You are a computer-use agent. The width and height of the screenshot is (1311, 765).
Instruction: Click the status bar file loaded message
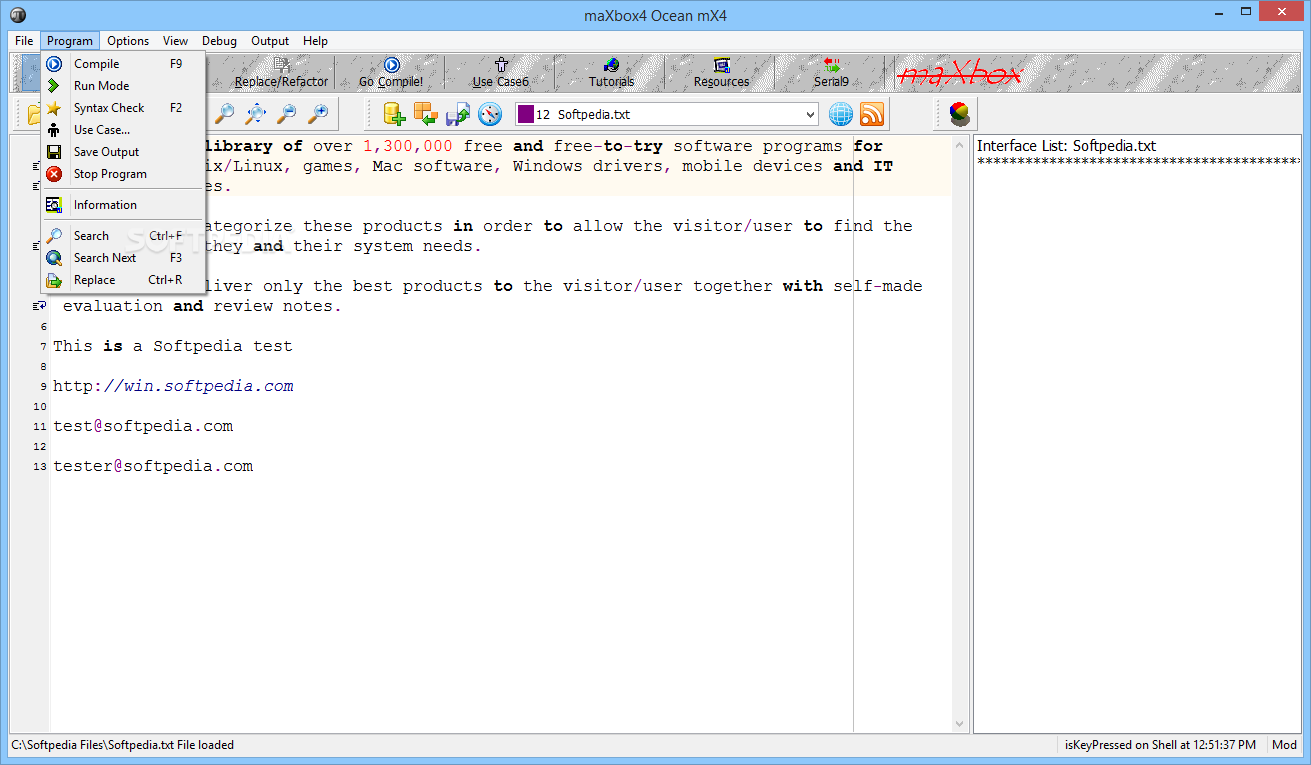coord(122,745)
